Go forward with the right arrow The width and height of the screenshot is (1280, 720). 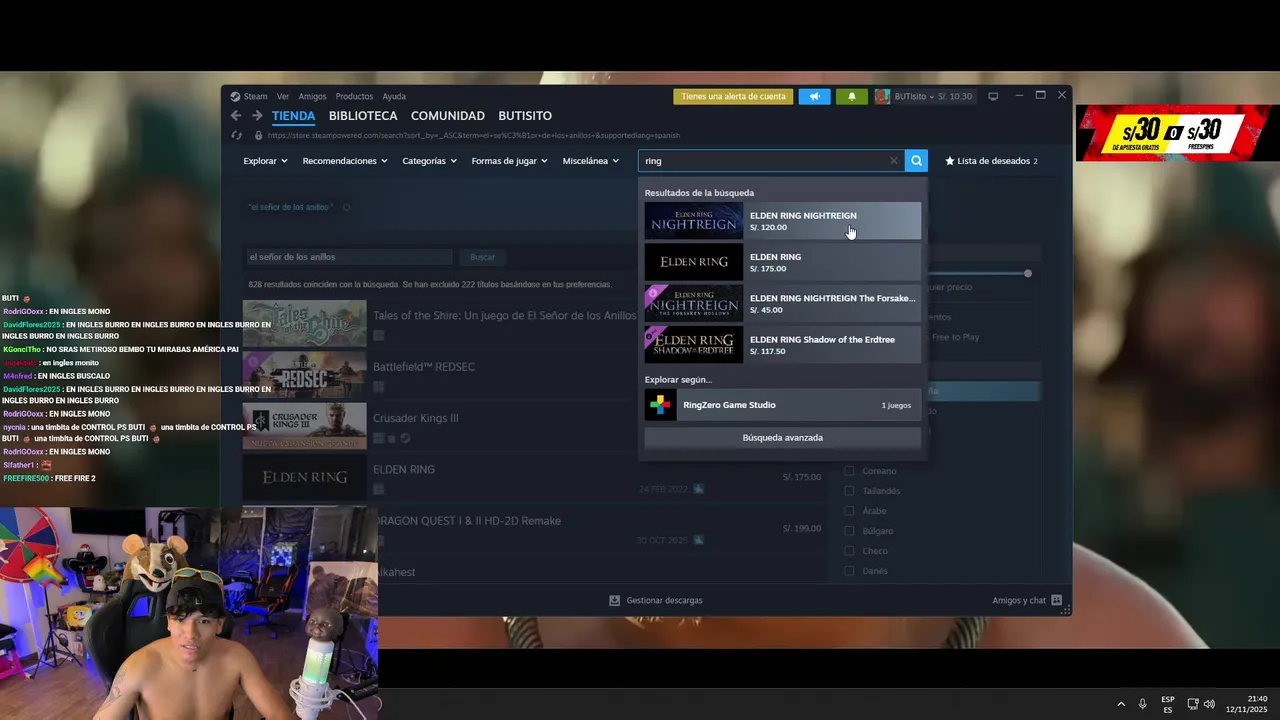pyautogui.click(x=257, y=116)
